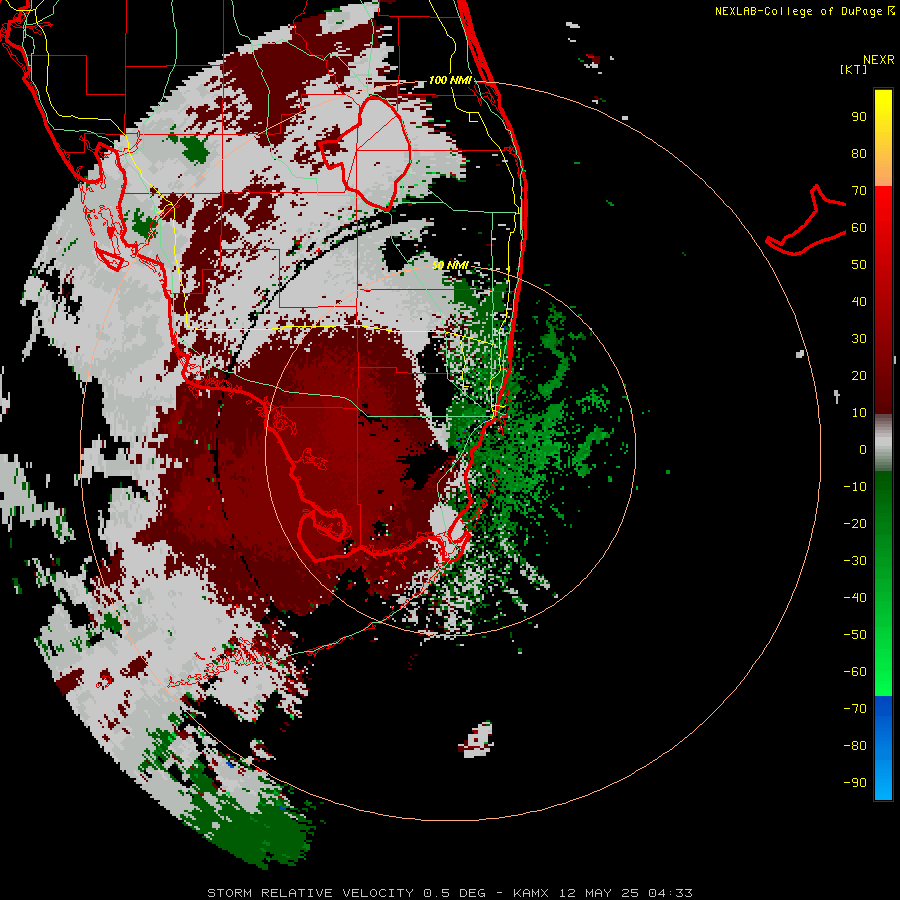
Task: Click the -20 knot scale label
Action: coord(855,524)
